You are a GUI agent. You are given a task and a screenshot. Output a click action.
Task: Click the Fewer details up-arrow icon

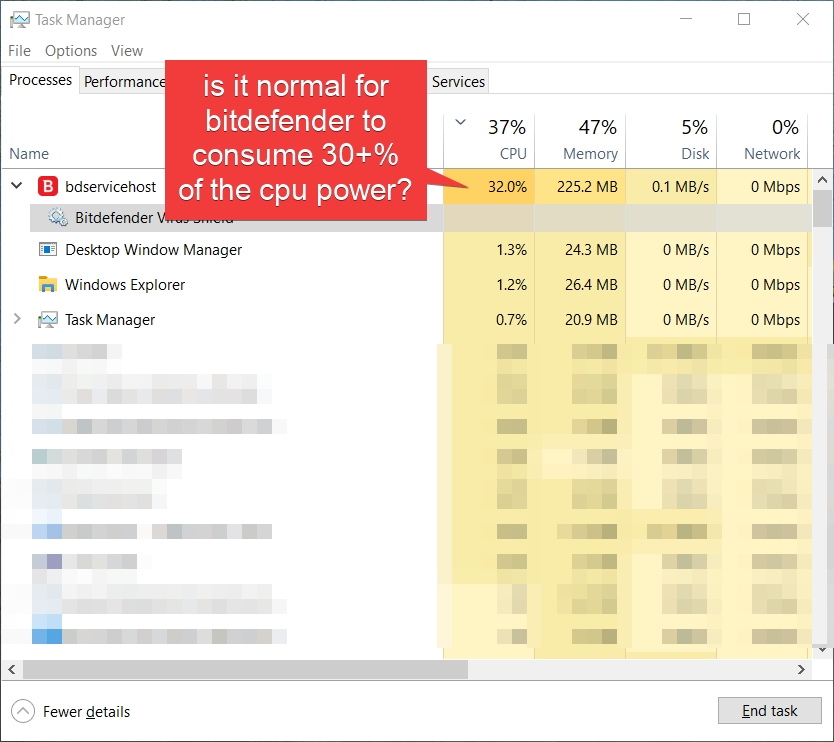point(22,711)
